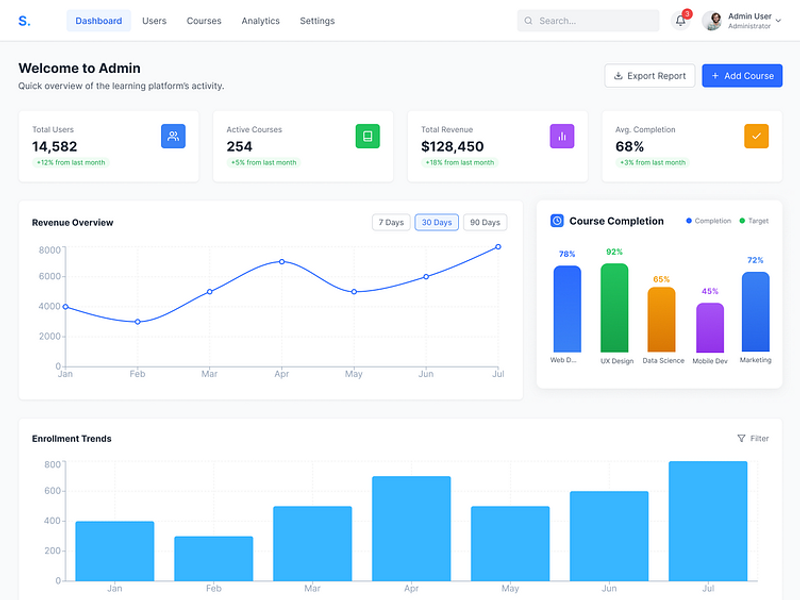Screen dimensions: 800x600
Task: Click the S. logo in header
Action: [x=24, y=21]
